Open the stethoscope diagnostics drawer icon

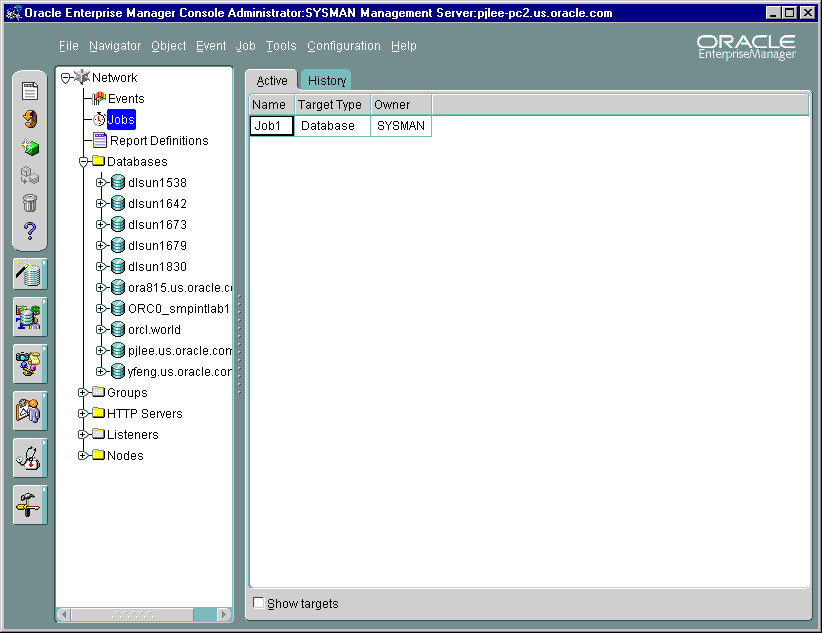point(30,458)
